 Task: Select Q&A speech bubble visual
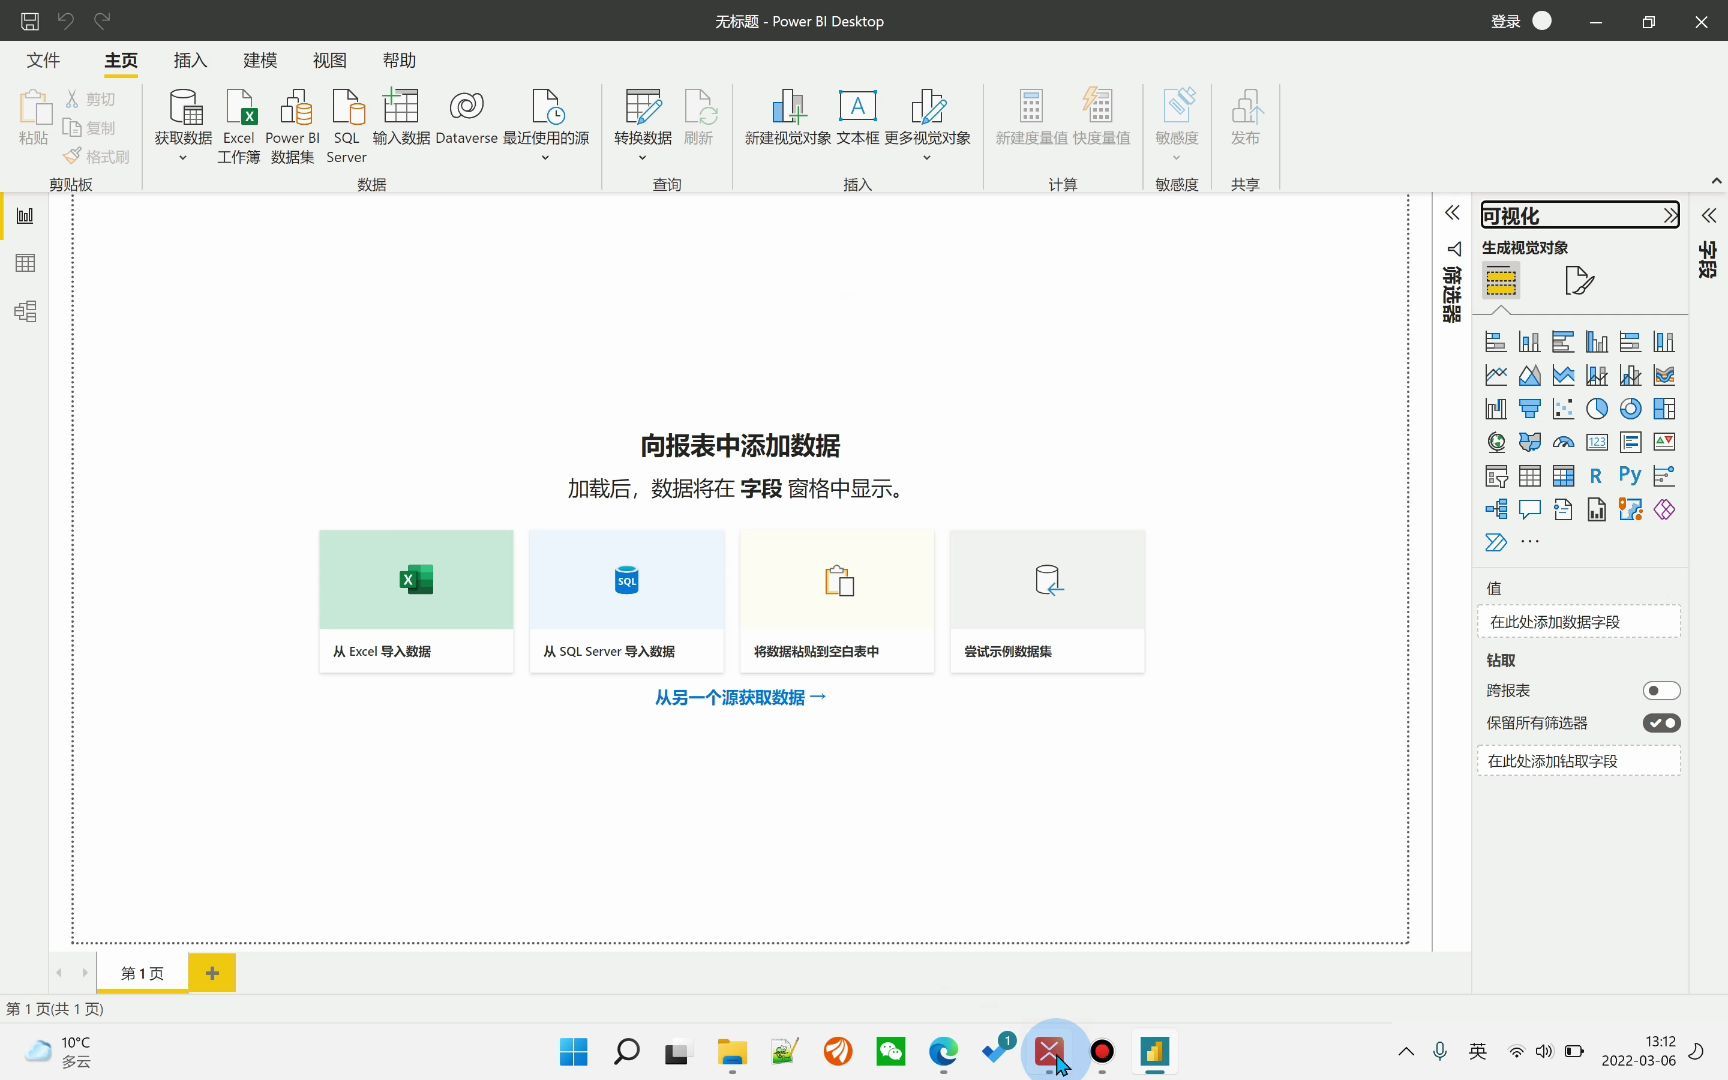[1530, 510]
